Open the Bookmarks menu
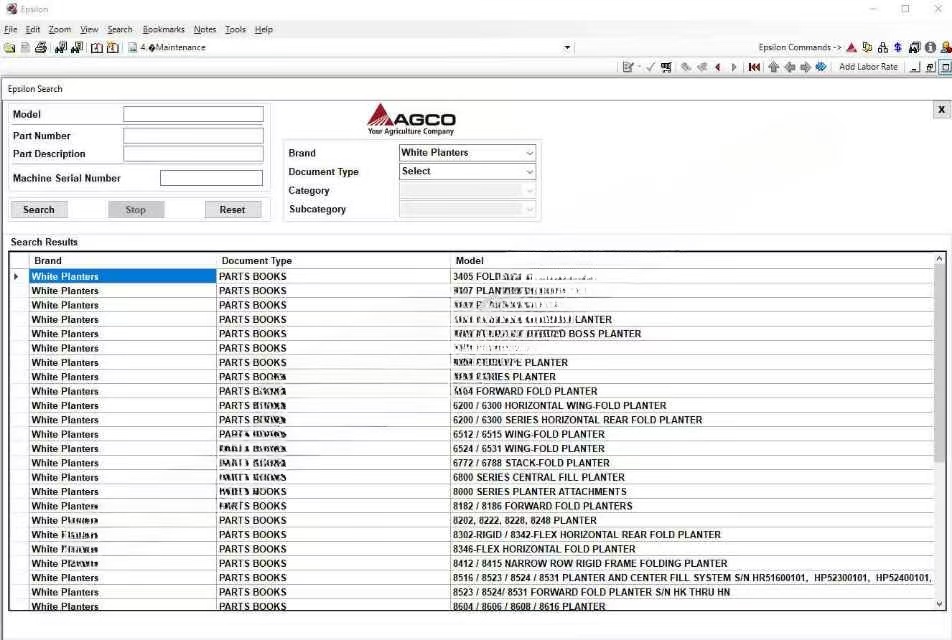Viewport: 952px width, 640px height. pyautogui.click(x=163, y=29)
